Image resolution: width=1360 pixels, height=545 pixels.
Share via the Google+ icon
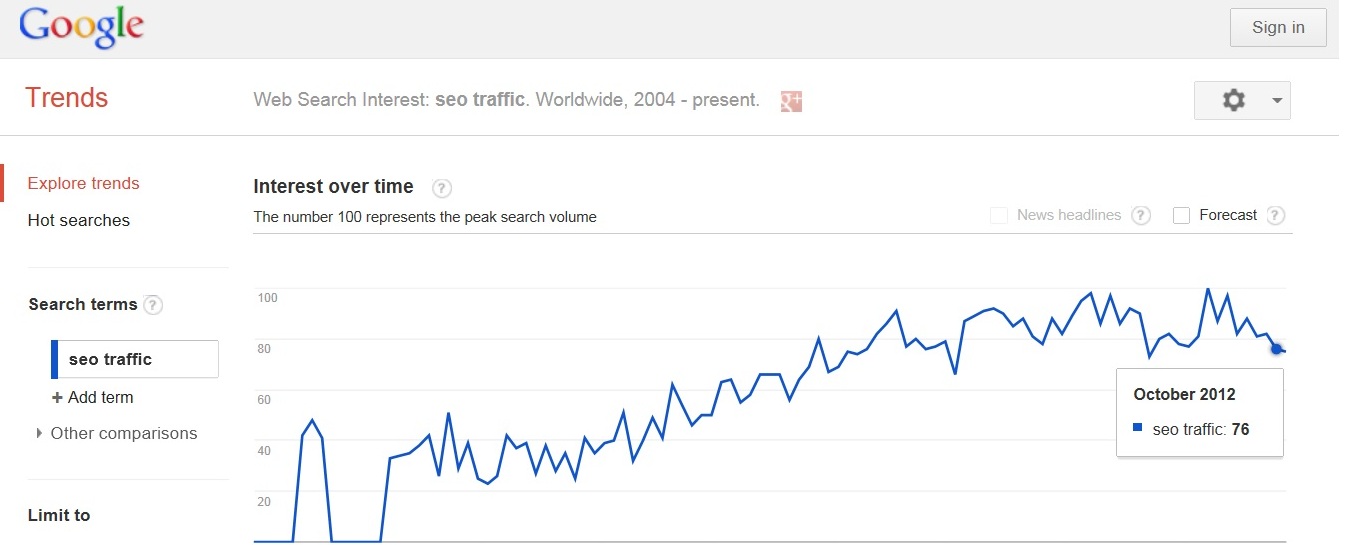click(791, 100)
